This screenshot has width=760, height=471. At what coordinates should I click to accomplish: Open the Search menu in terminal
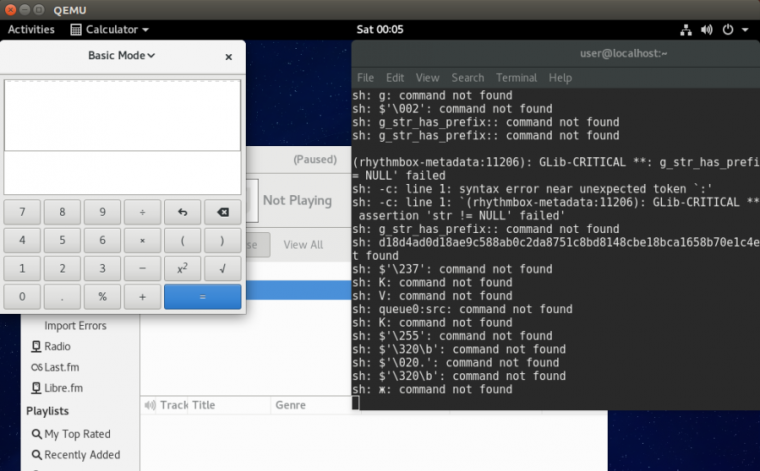point(468,78)
